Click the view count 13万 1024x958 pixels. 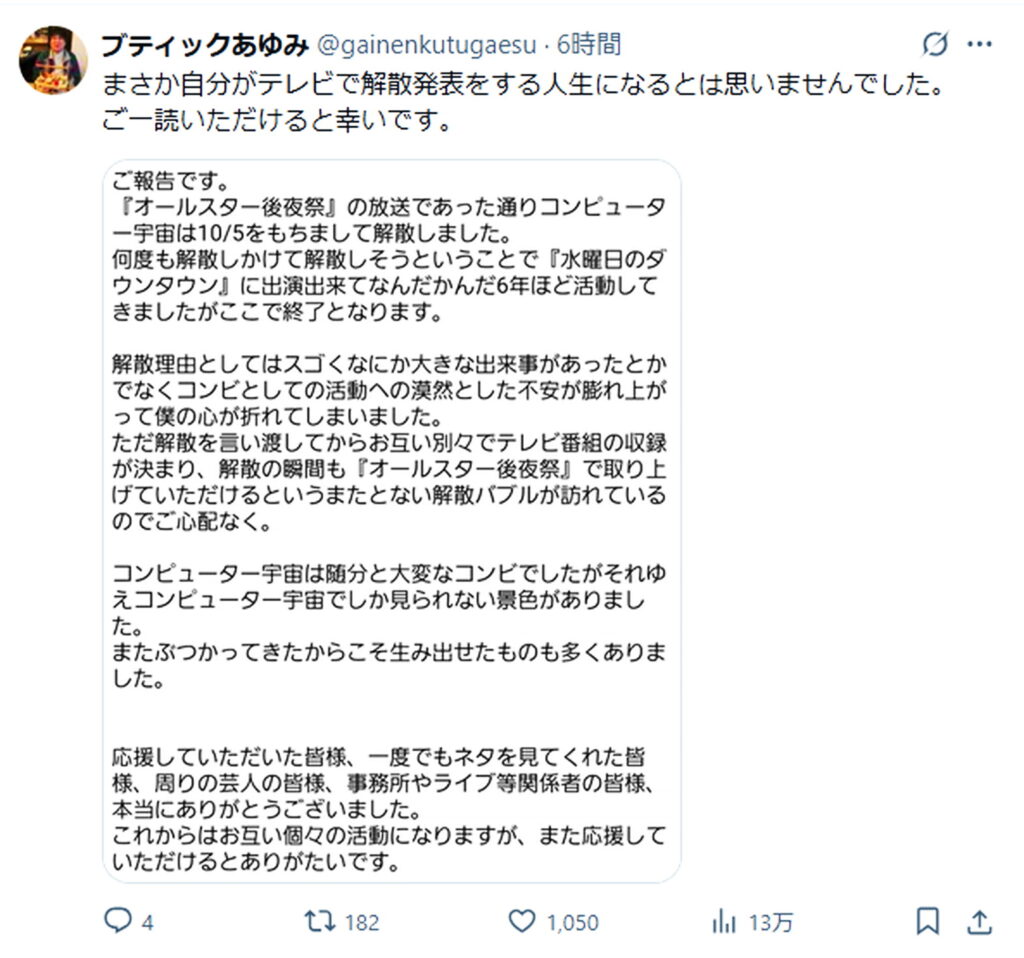[x=769, y=922]
